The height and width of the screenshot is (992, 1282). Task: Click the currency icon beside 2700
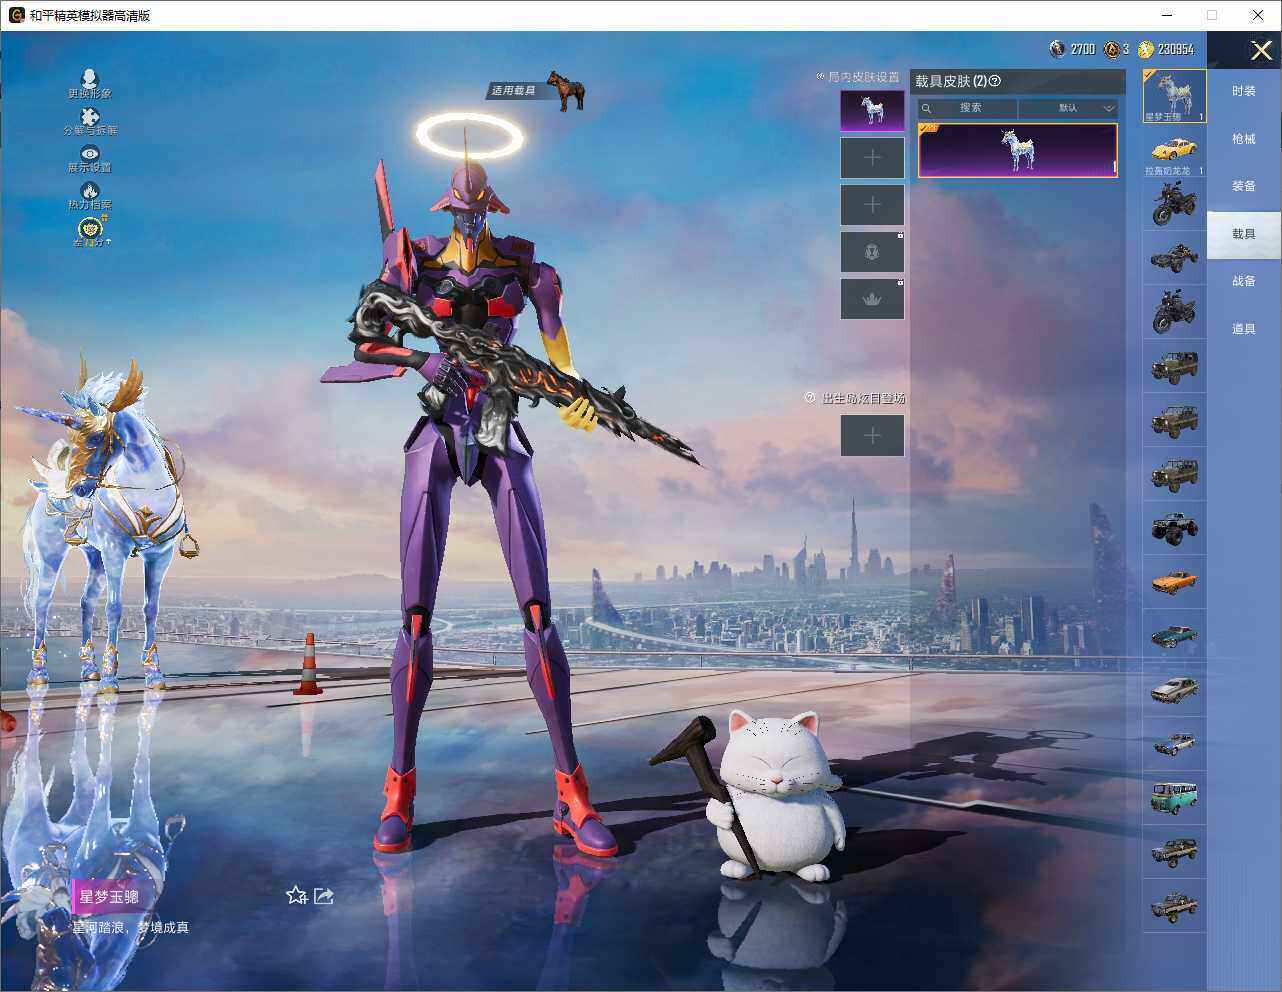pyautogui.click(x=1057, y=49)
